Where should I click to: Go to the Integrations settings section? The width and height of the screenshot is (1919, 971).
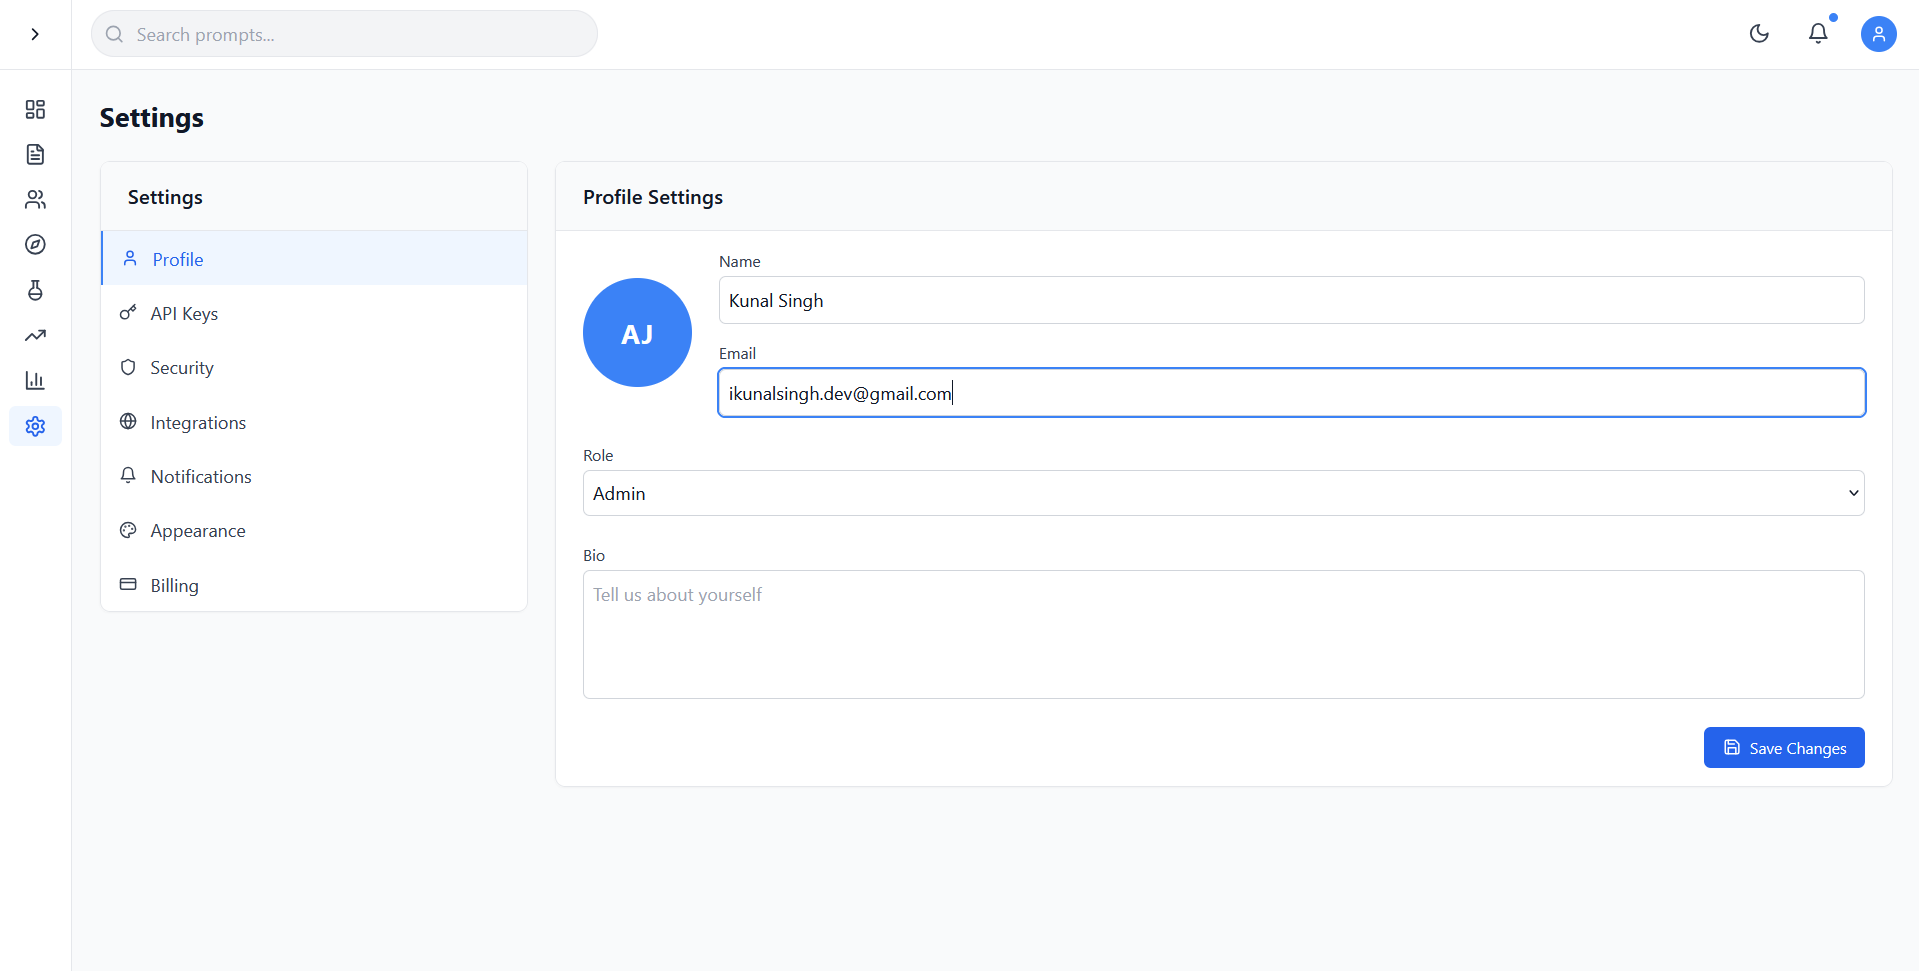point(198,423)
